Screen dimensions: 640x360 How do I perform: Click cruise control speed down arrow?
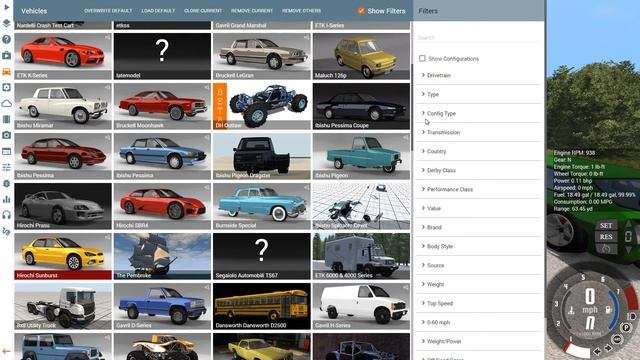pyautogui.click(x=629, y=249)
